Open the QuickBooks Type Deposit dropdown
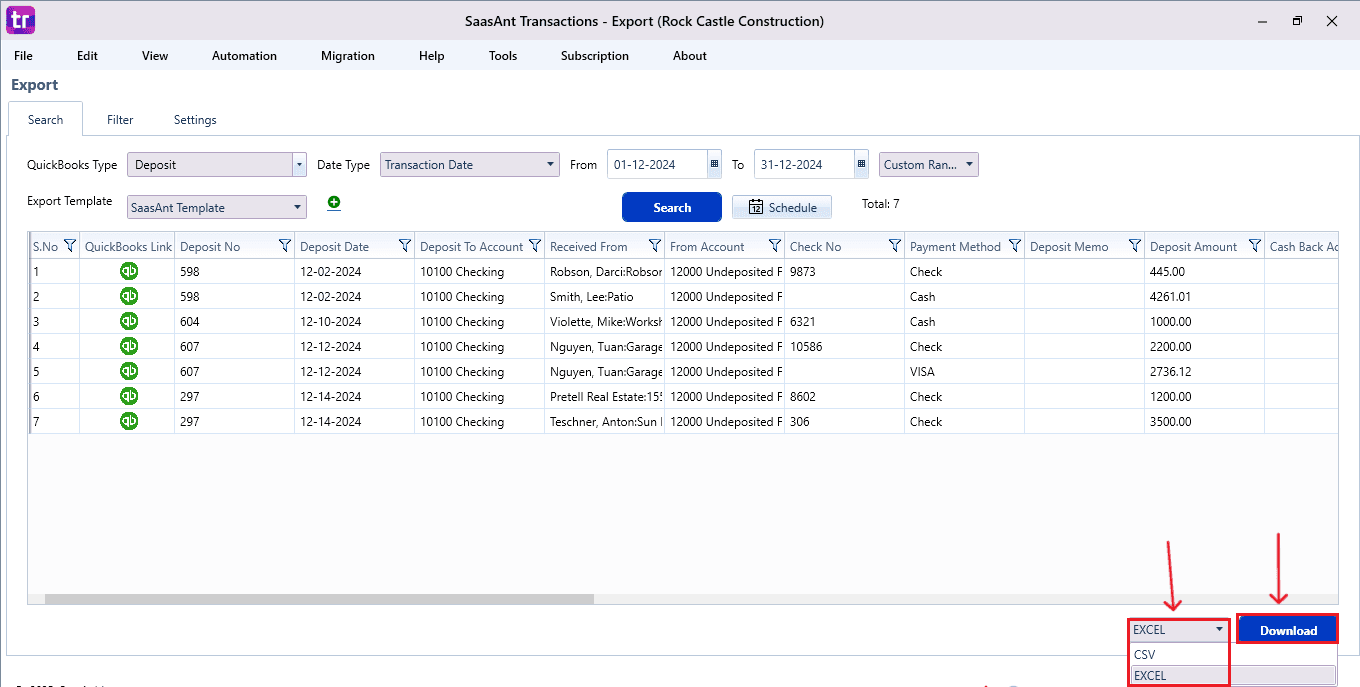1360x687 pixels. click(217, 165)
